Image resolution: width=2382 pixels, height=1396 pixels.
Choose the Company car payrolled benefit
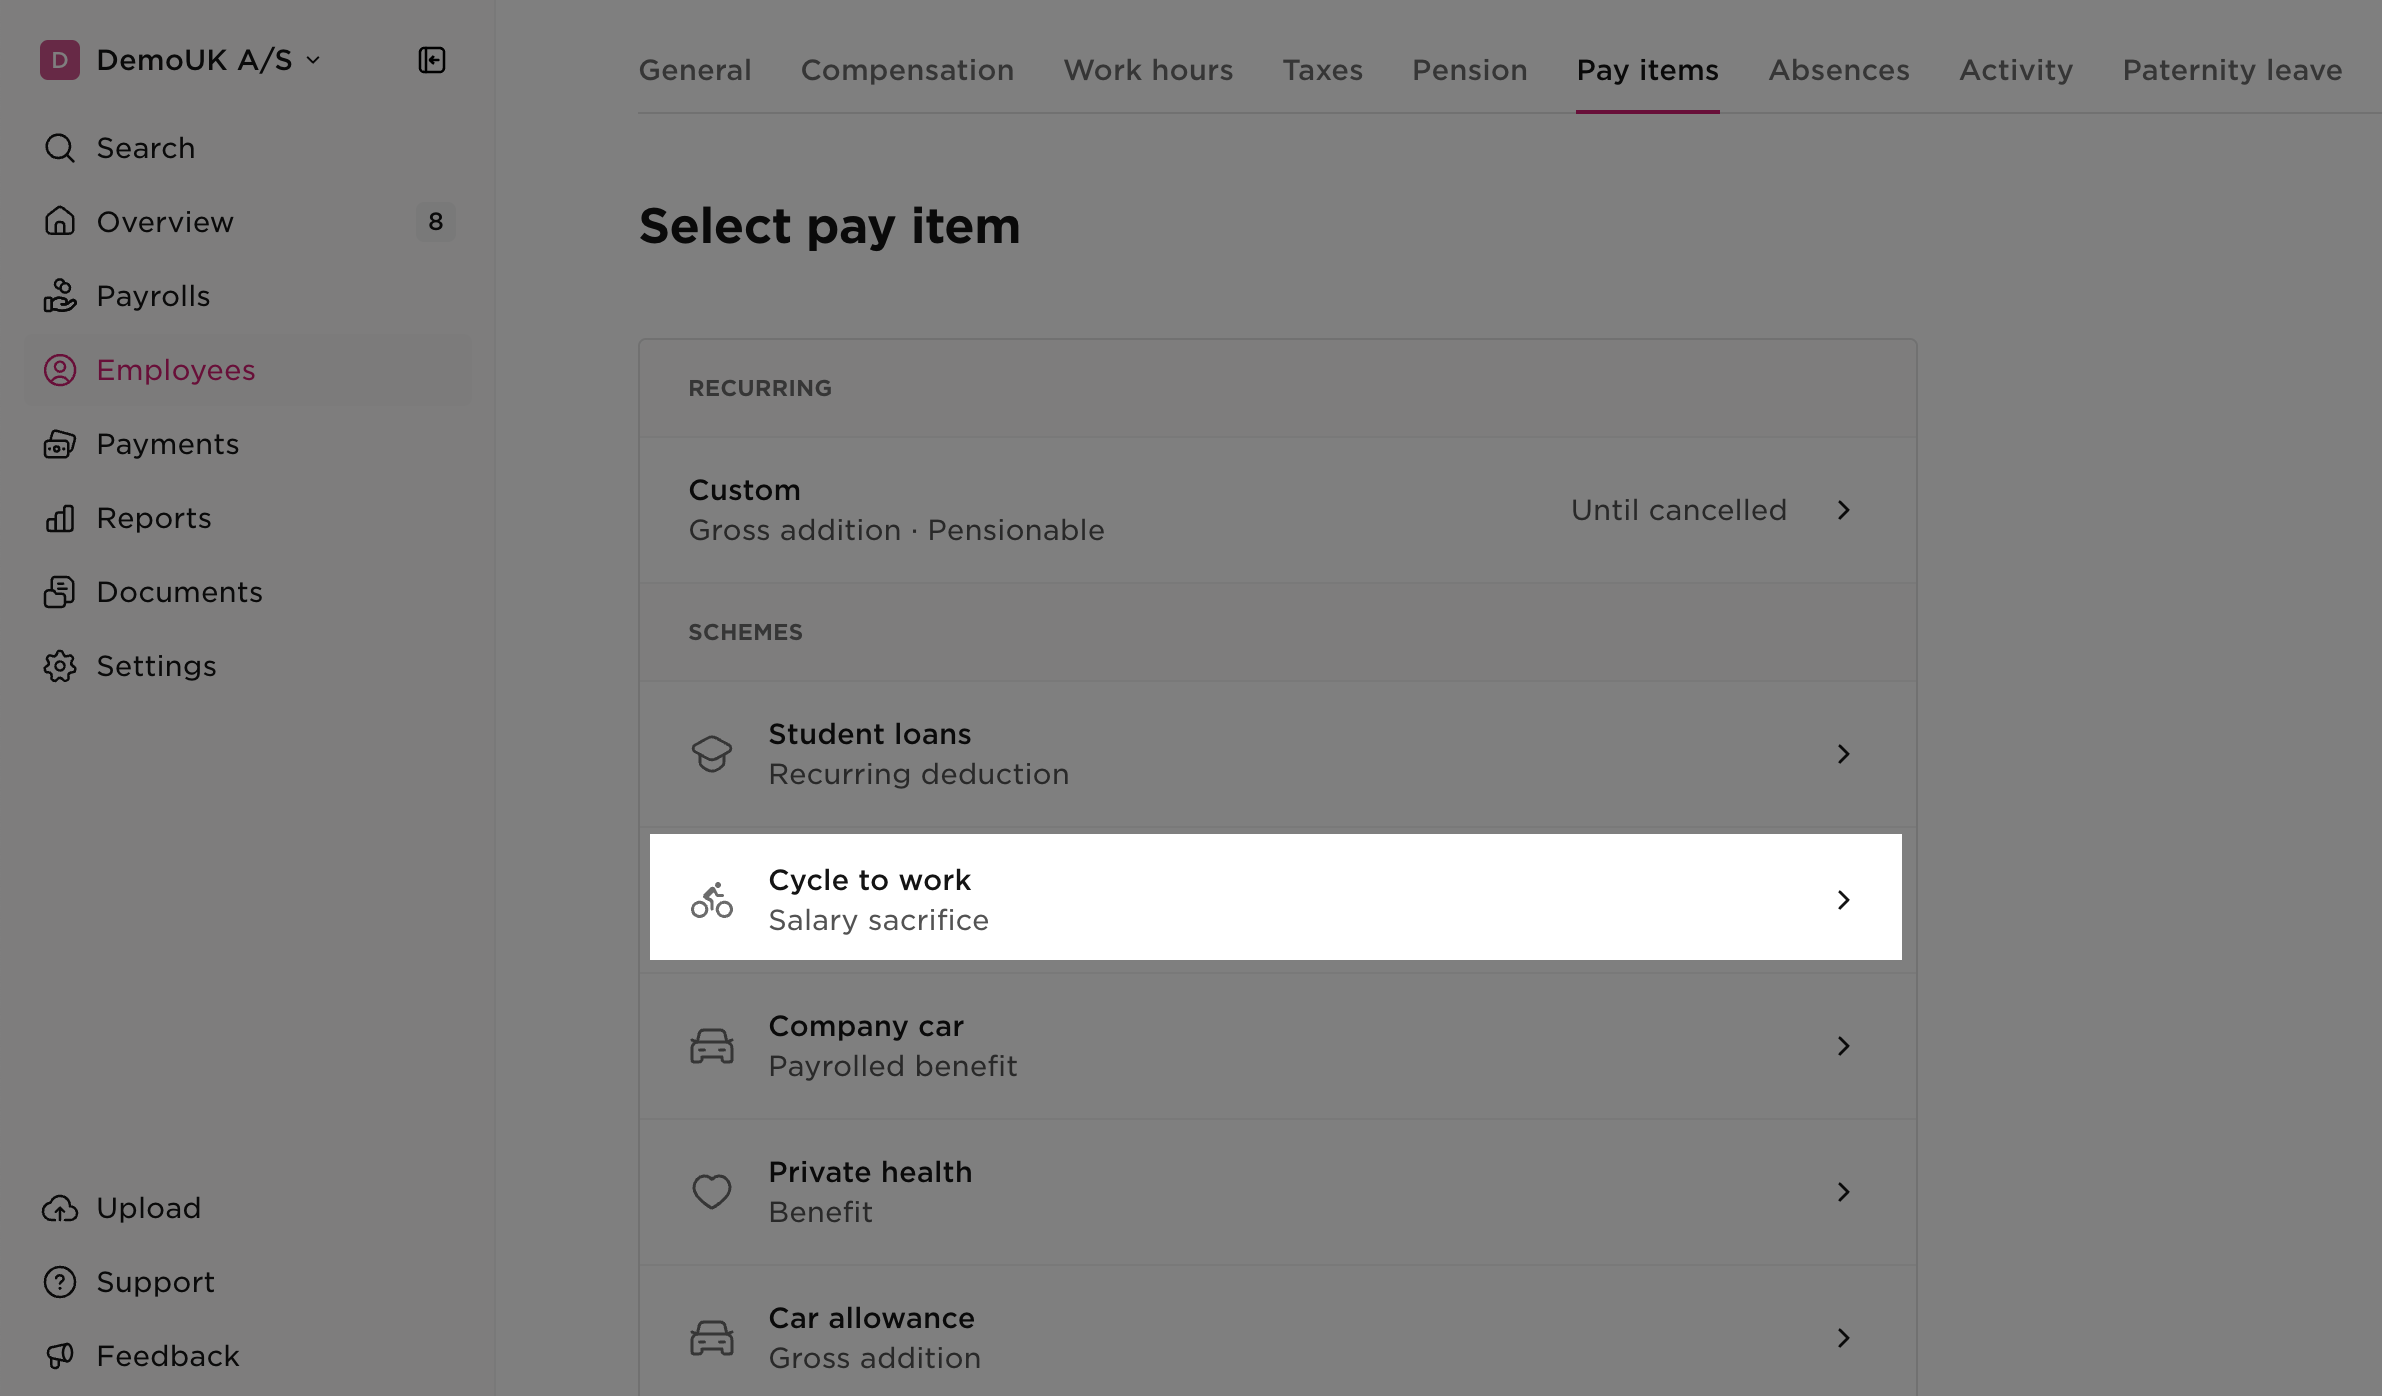[1278, 1046]
